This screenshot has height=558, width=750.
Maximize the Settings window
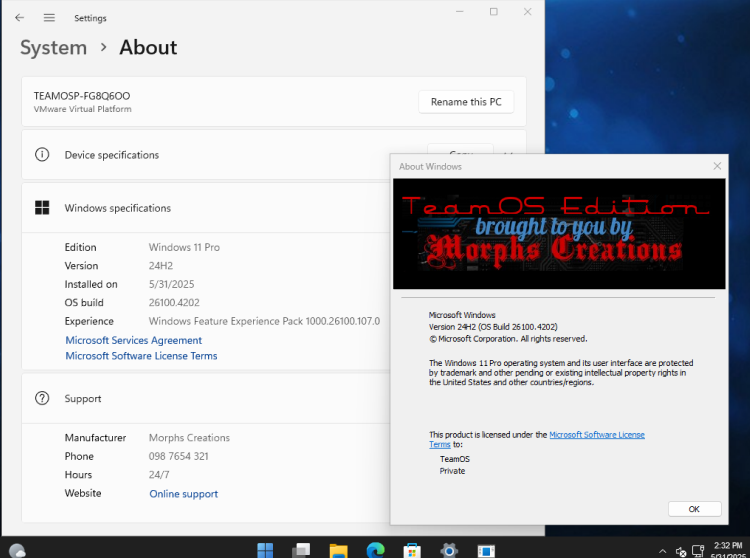pos(494,11)
